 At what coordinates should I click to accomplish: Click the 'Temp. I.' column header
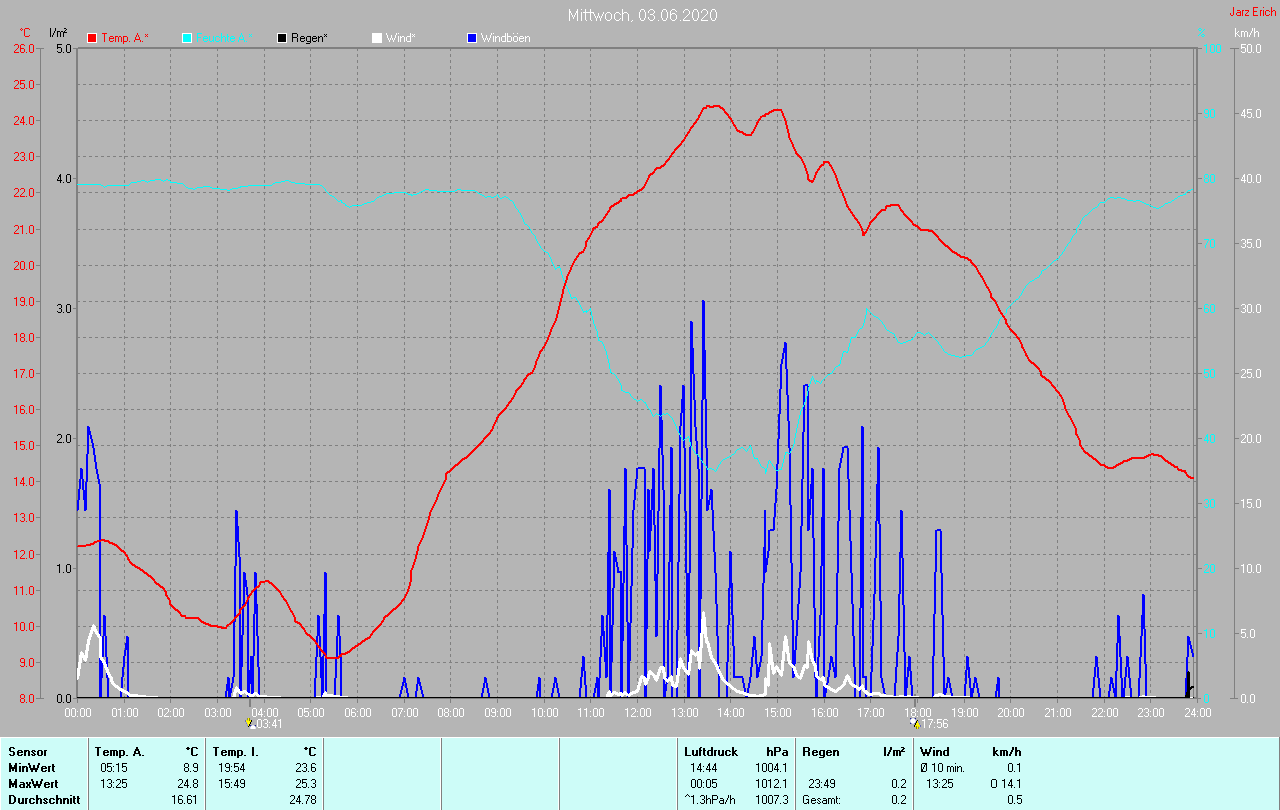[236, 751]
